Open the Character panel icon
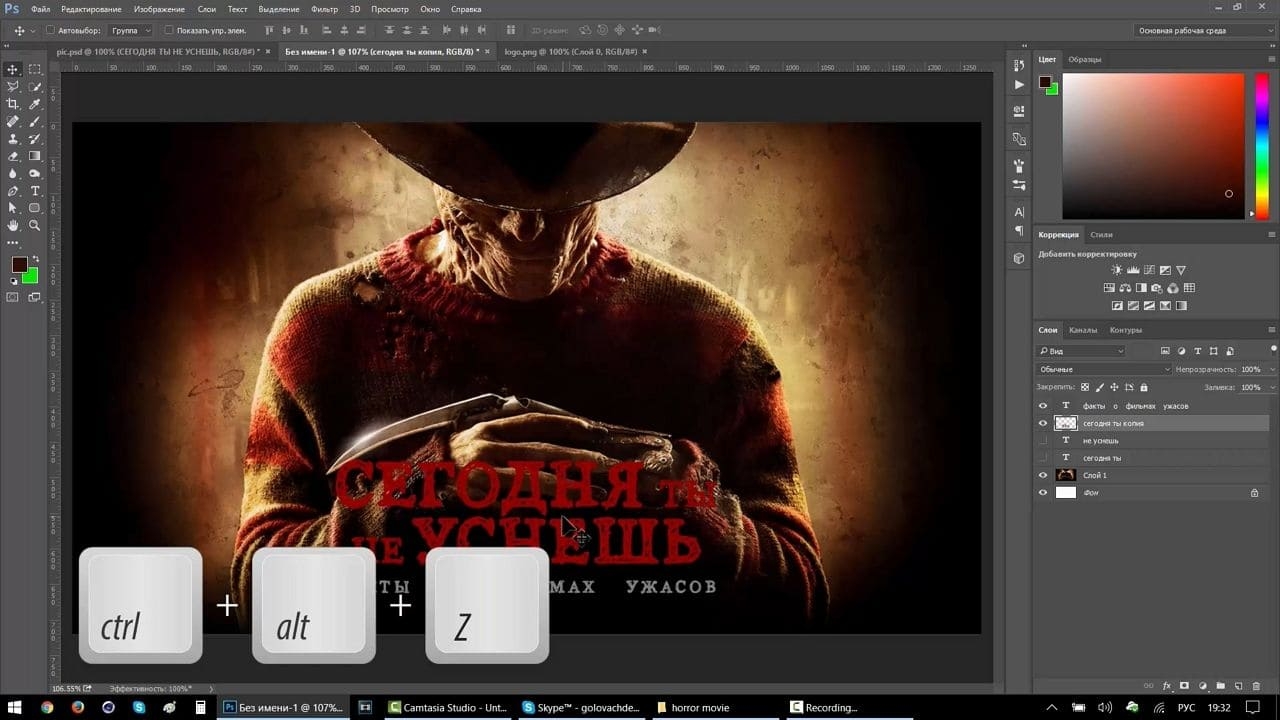1280x720 pixels. (1019, 212)
